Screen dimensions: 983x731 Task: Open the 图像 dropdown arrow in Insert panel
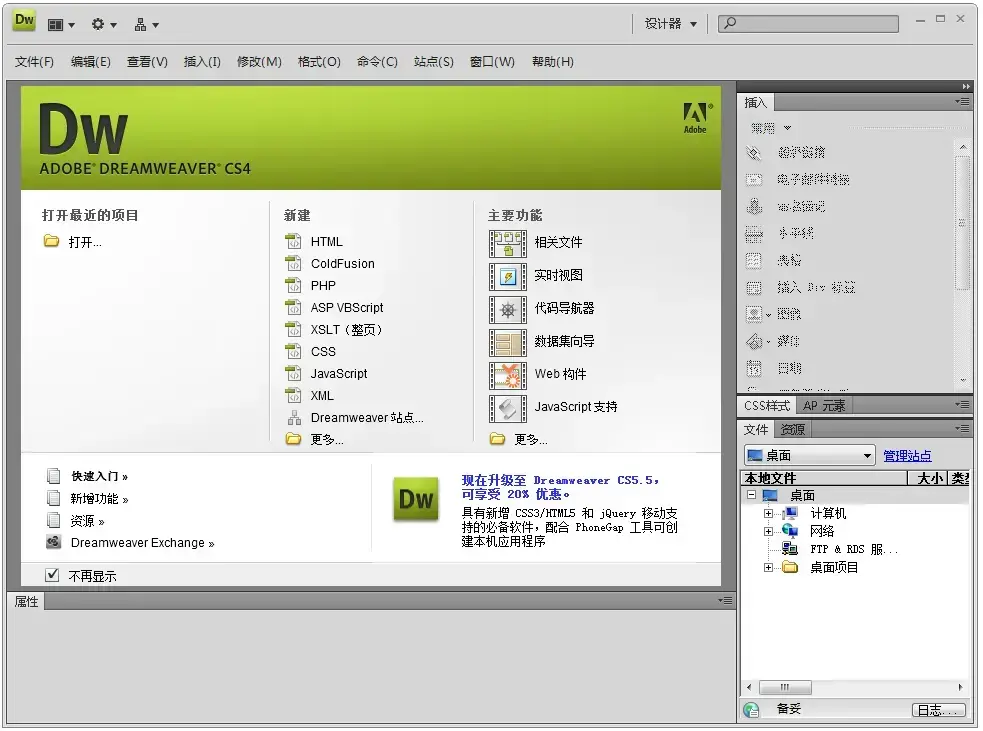(x=768, y=315)
